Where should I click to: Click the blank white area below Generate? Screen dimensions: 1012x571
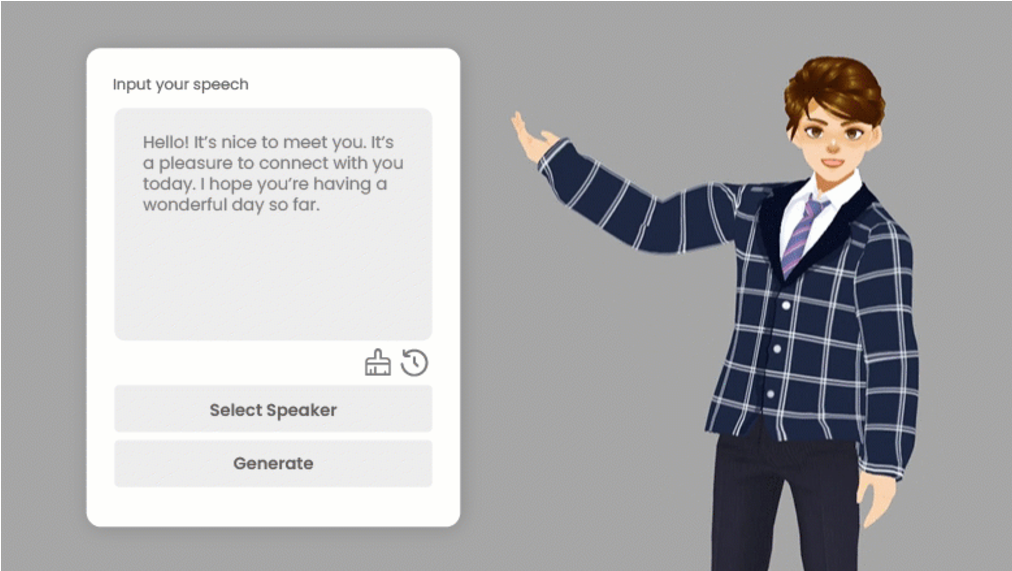pos(273,506)
